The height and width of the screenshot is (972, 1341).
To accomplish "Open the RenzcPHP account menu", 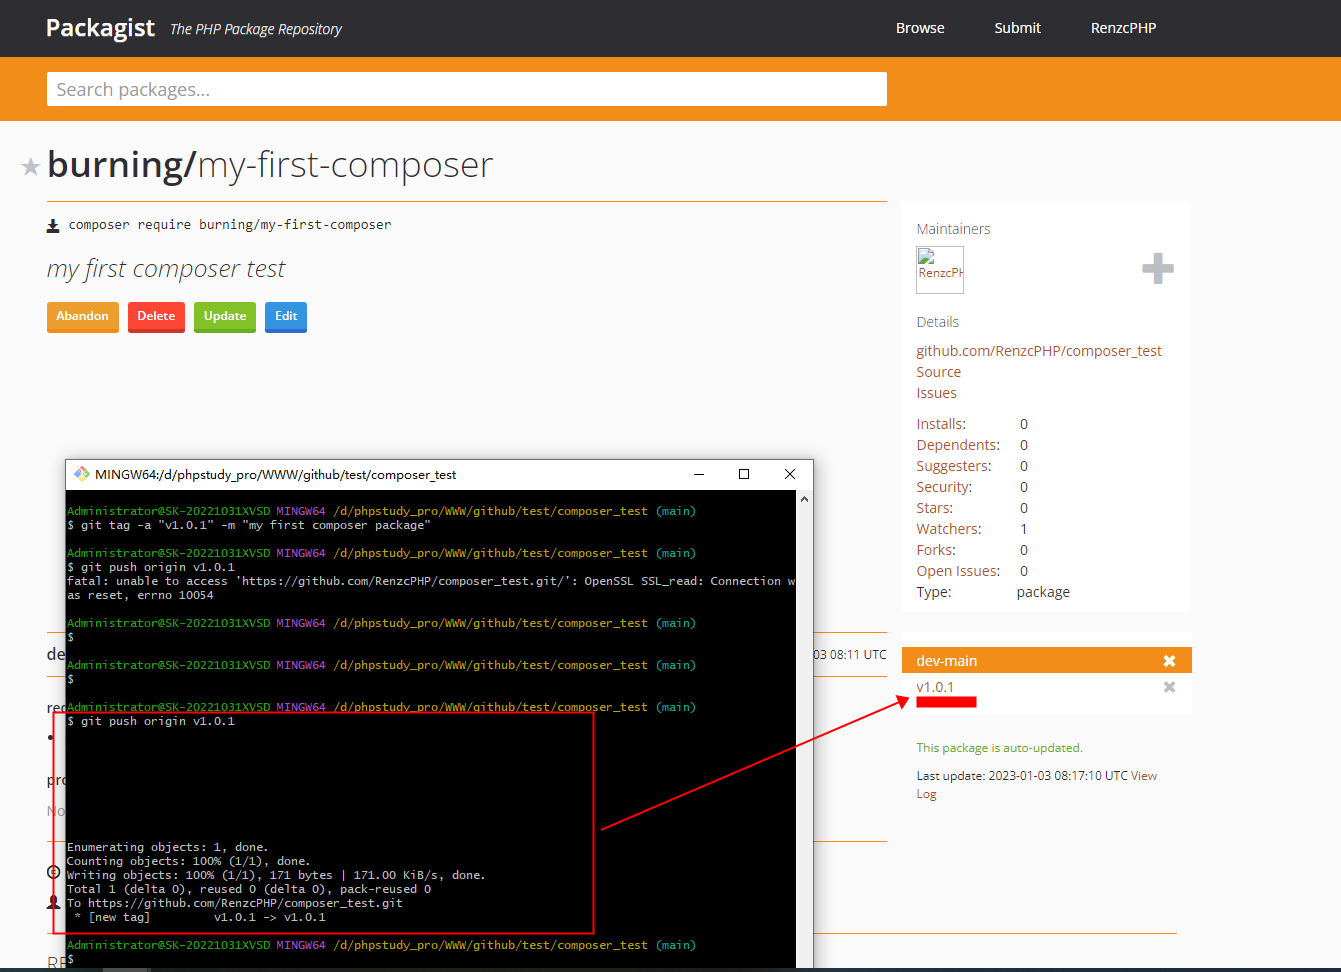I will pos(1123,28).
